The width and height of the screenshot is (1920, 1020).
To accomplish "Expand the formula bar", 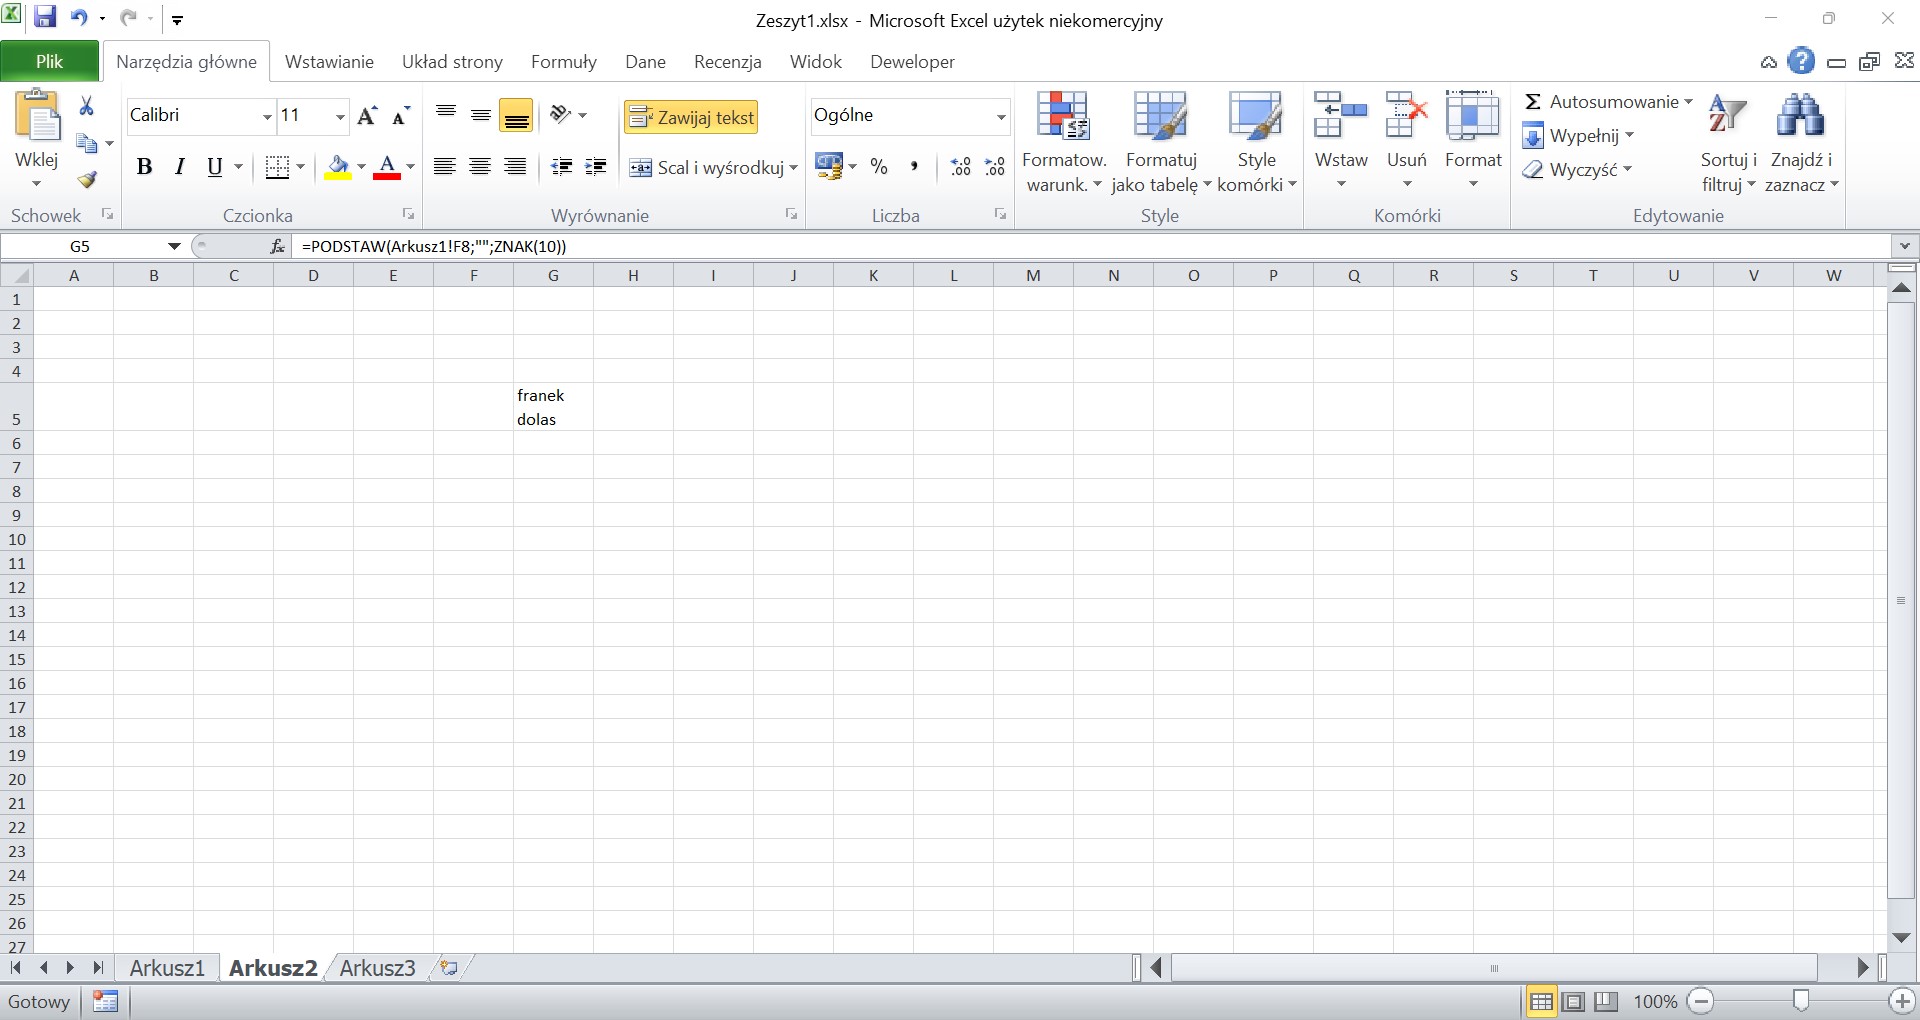I will click(x=1904, y=246).
